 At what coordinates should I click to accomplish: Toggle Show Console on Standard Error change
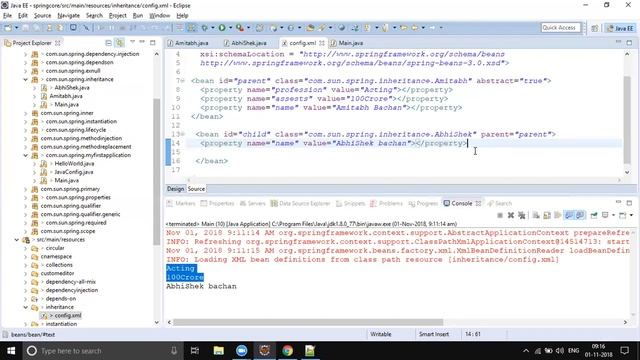pos(580,215)
